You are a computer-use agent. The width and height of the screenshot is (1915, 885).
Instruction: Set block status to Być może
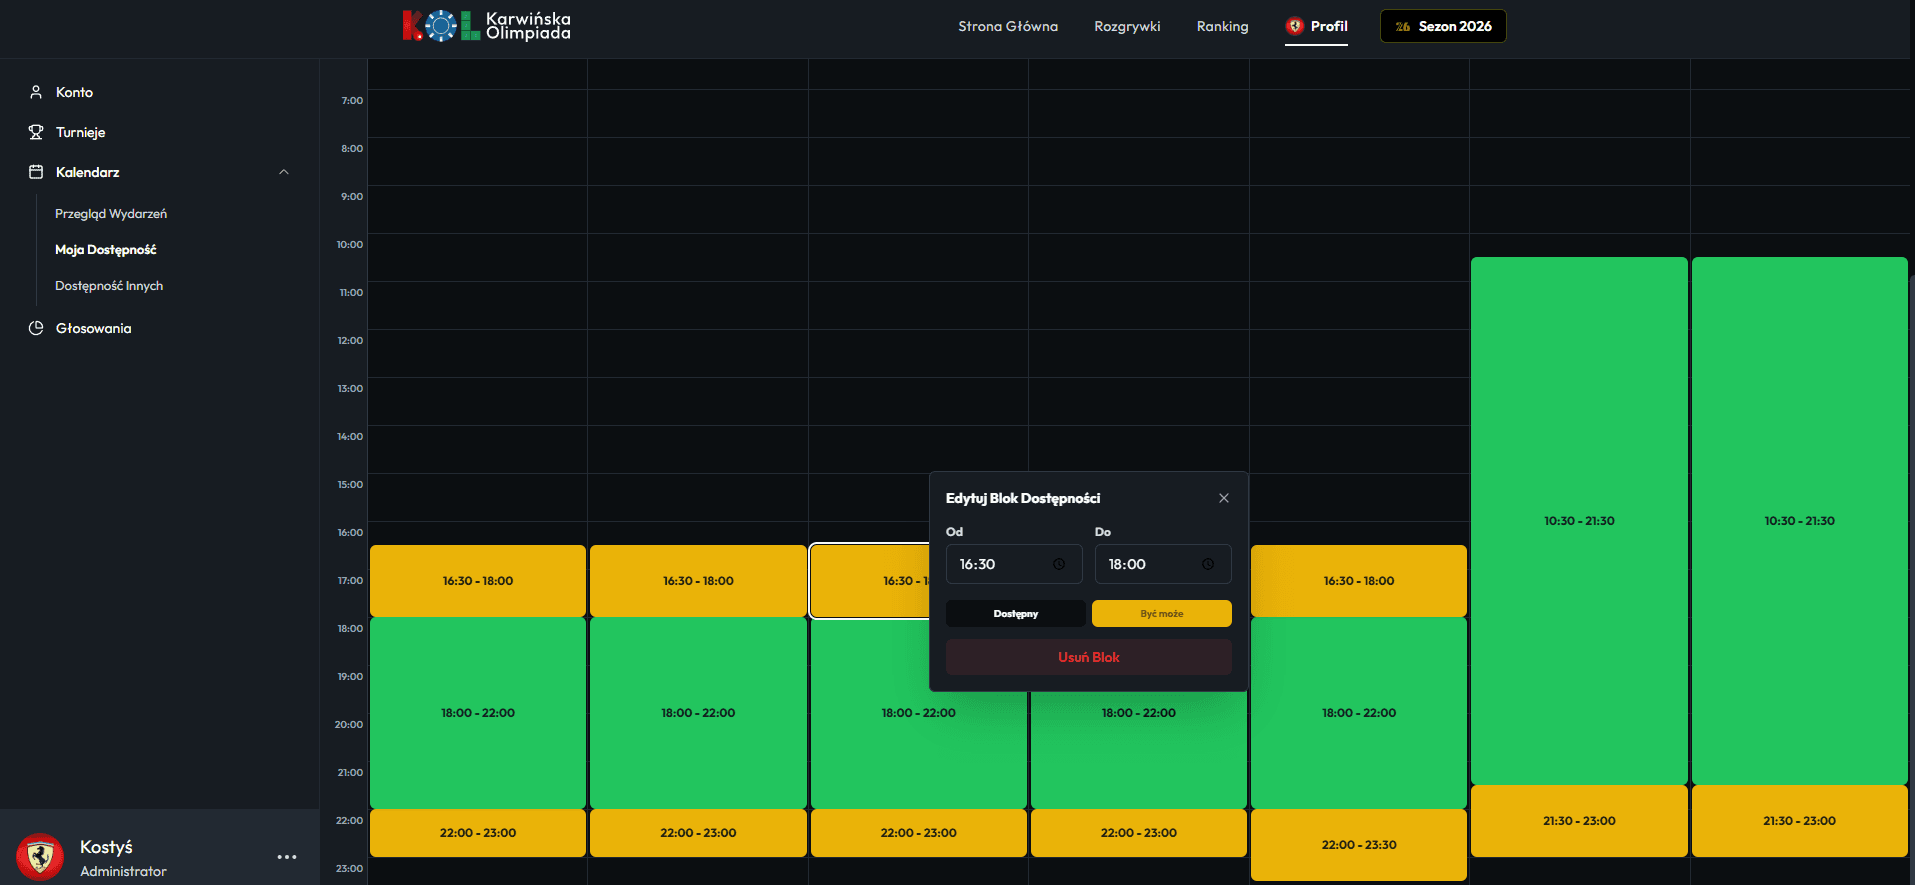coord(1162,614)
